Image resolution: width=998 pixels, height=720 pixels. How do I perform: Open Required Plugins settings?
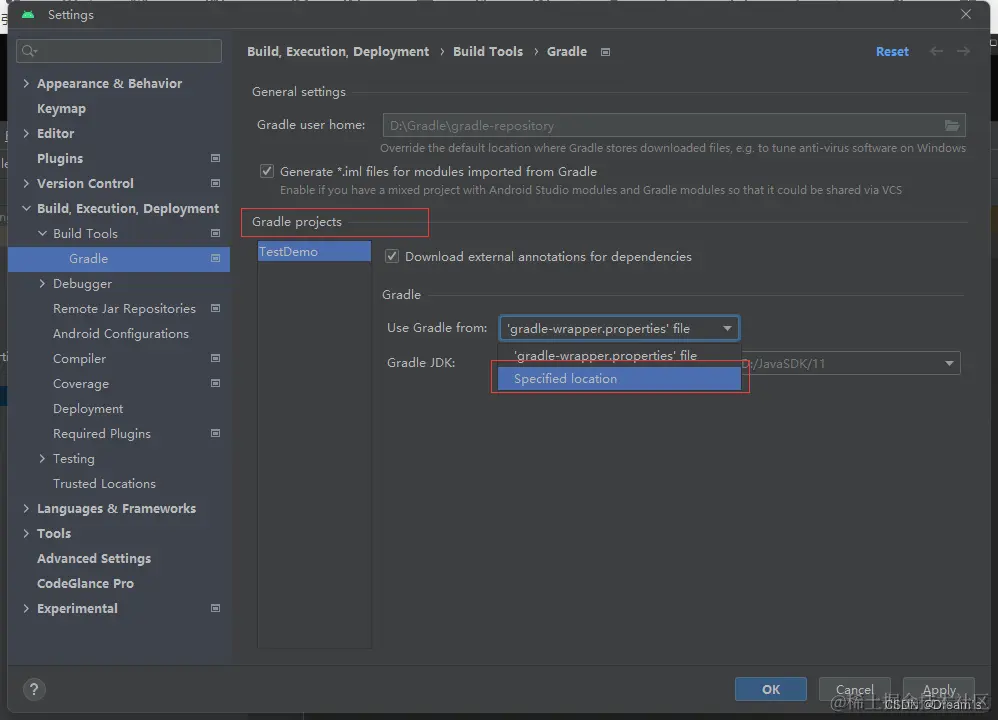click(102, 434)
